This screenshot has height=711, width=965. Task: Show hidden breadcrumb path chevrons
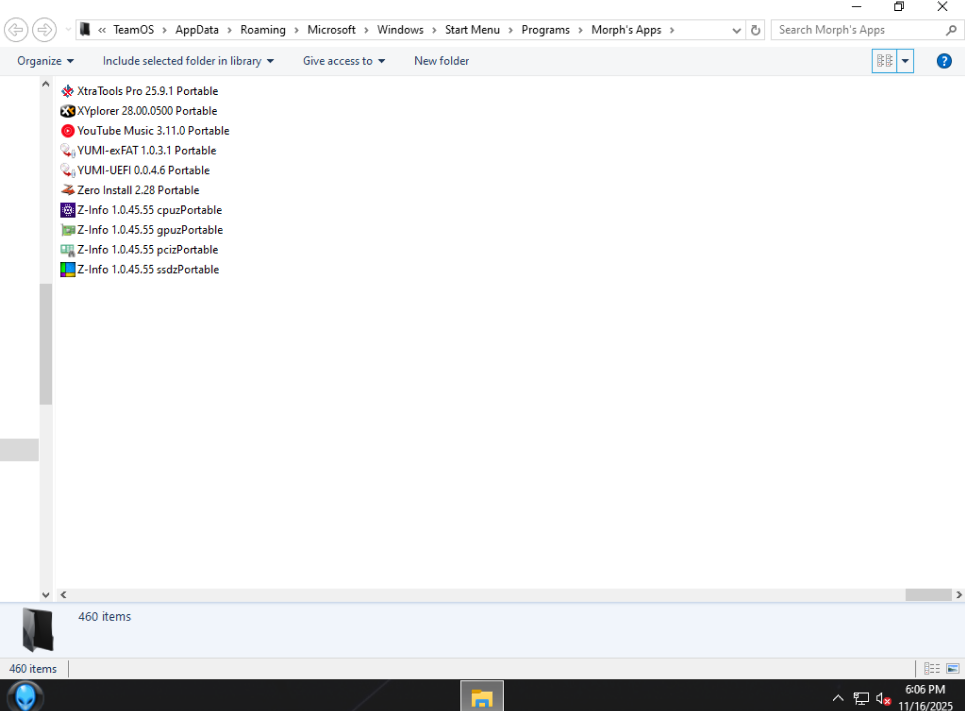(x=102, y=30)
